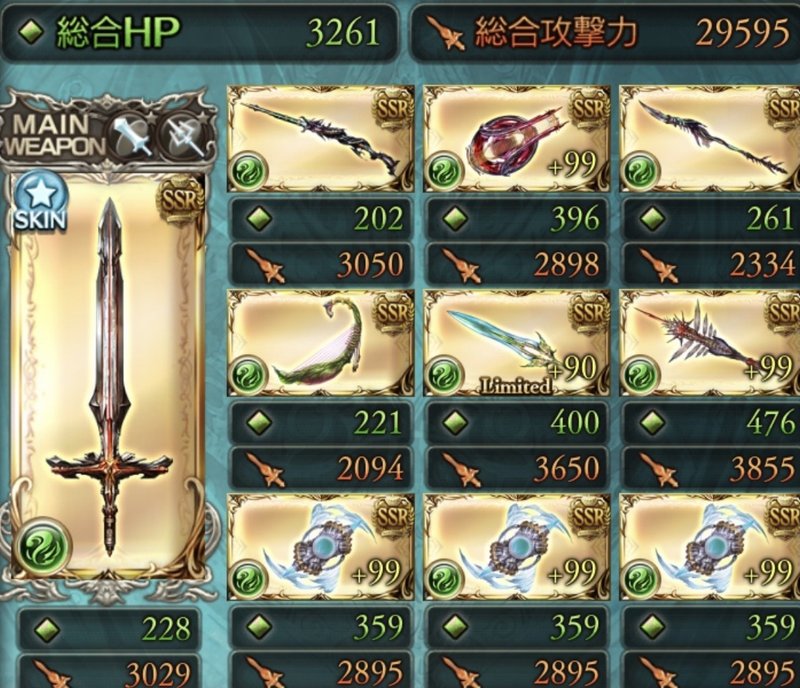Tap the wind element icon on the red orb weapon
Screen dimensions: 800x688
pyautogui.click(x=445, y=171)
